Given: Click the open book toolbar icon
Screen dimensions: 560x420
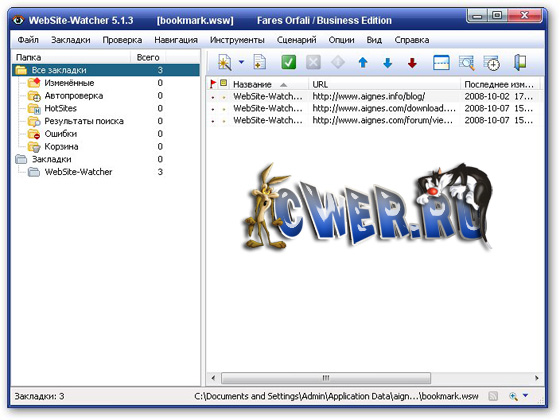Looking at the screenshot, I should pyautogui.click(x=520, y=62).
